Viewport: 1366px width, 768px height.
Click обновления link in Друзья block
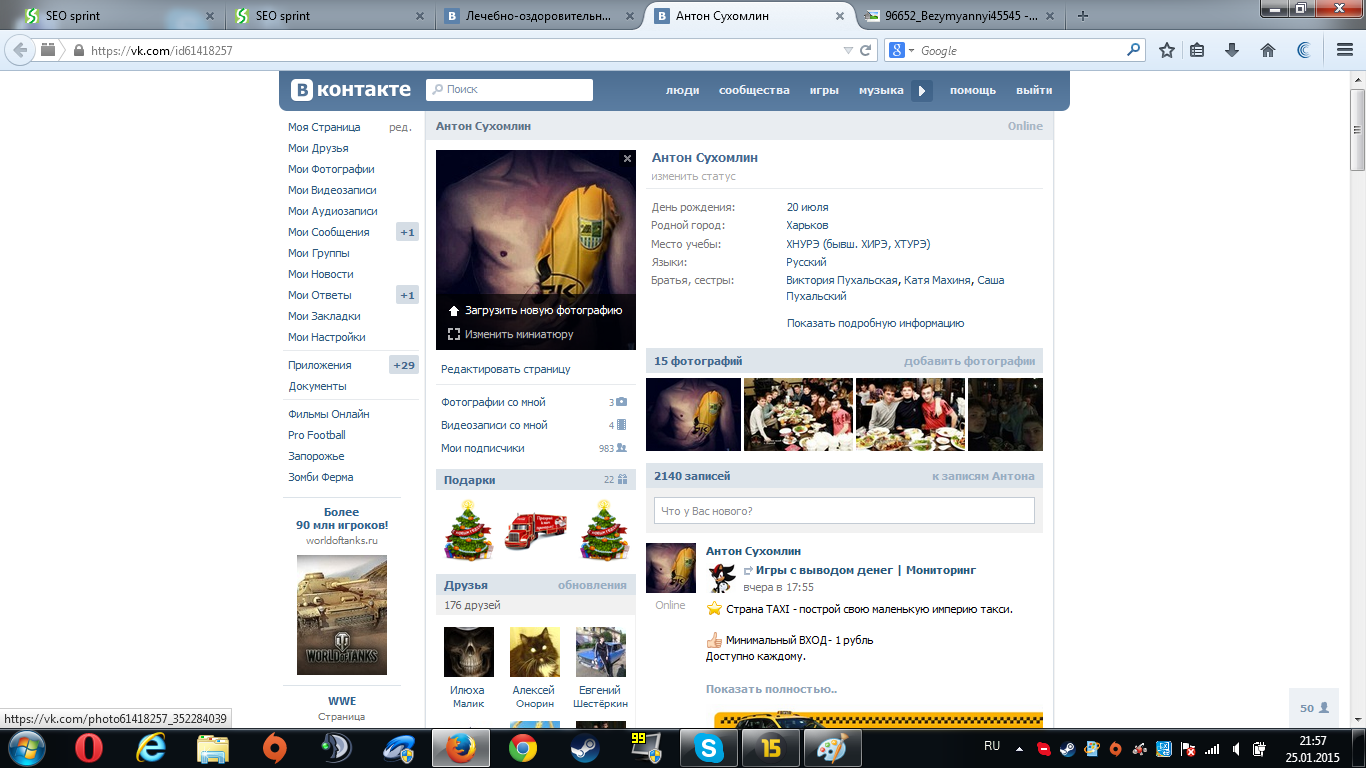coord(592,585)
